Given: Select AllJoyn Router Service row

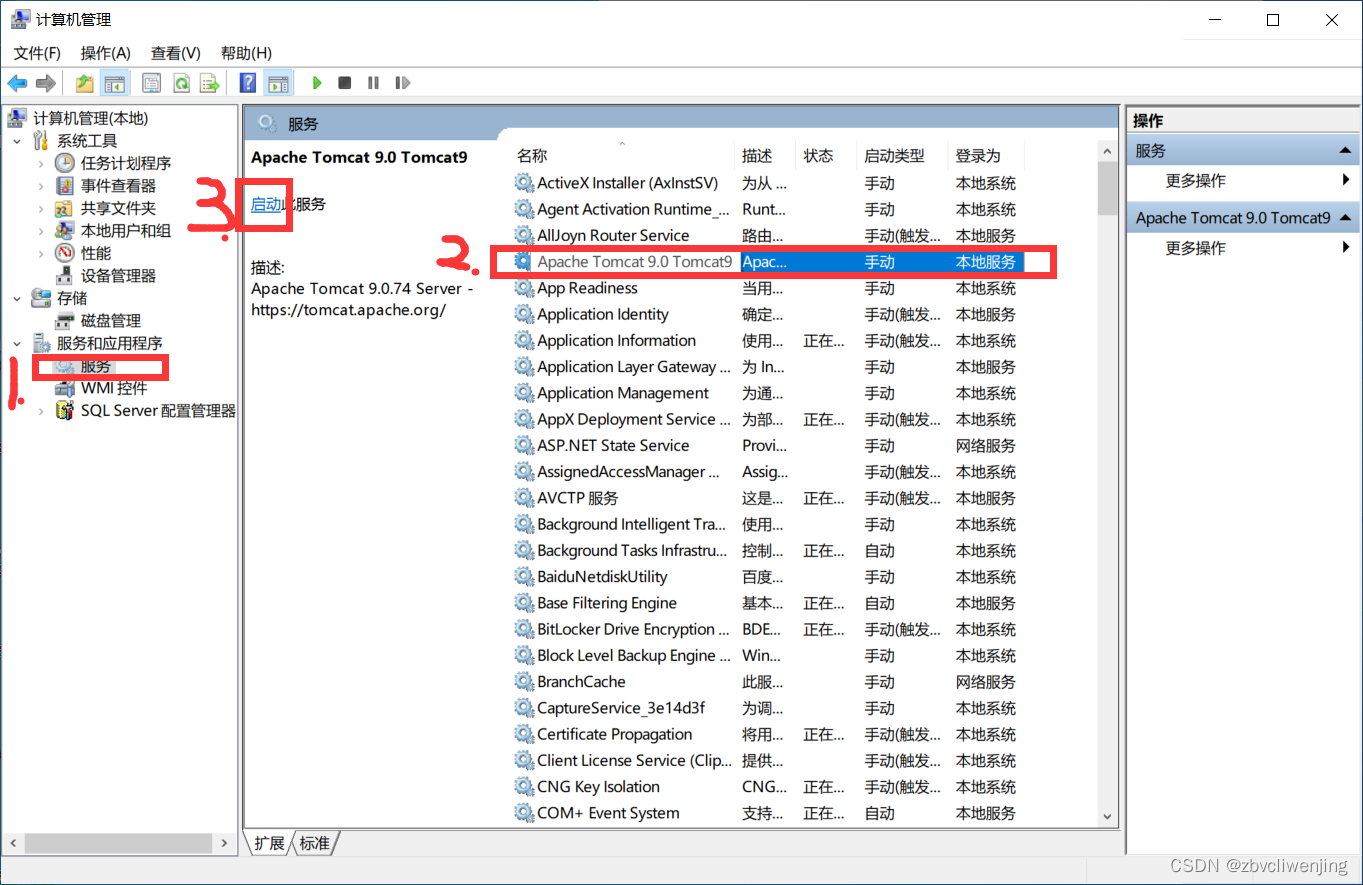Looking at the screenshot, I should (x=767, y=236).
